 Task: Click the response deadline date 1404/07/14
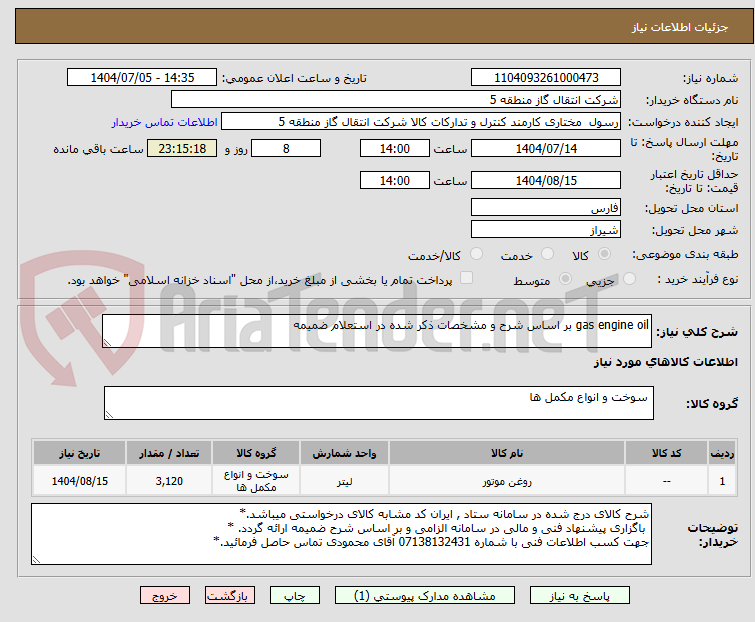[546, 148]
